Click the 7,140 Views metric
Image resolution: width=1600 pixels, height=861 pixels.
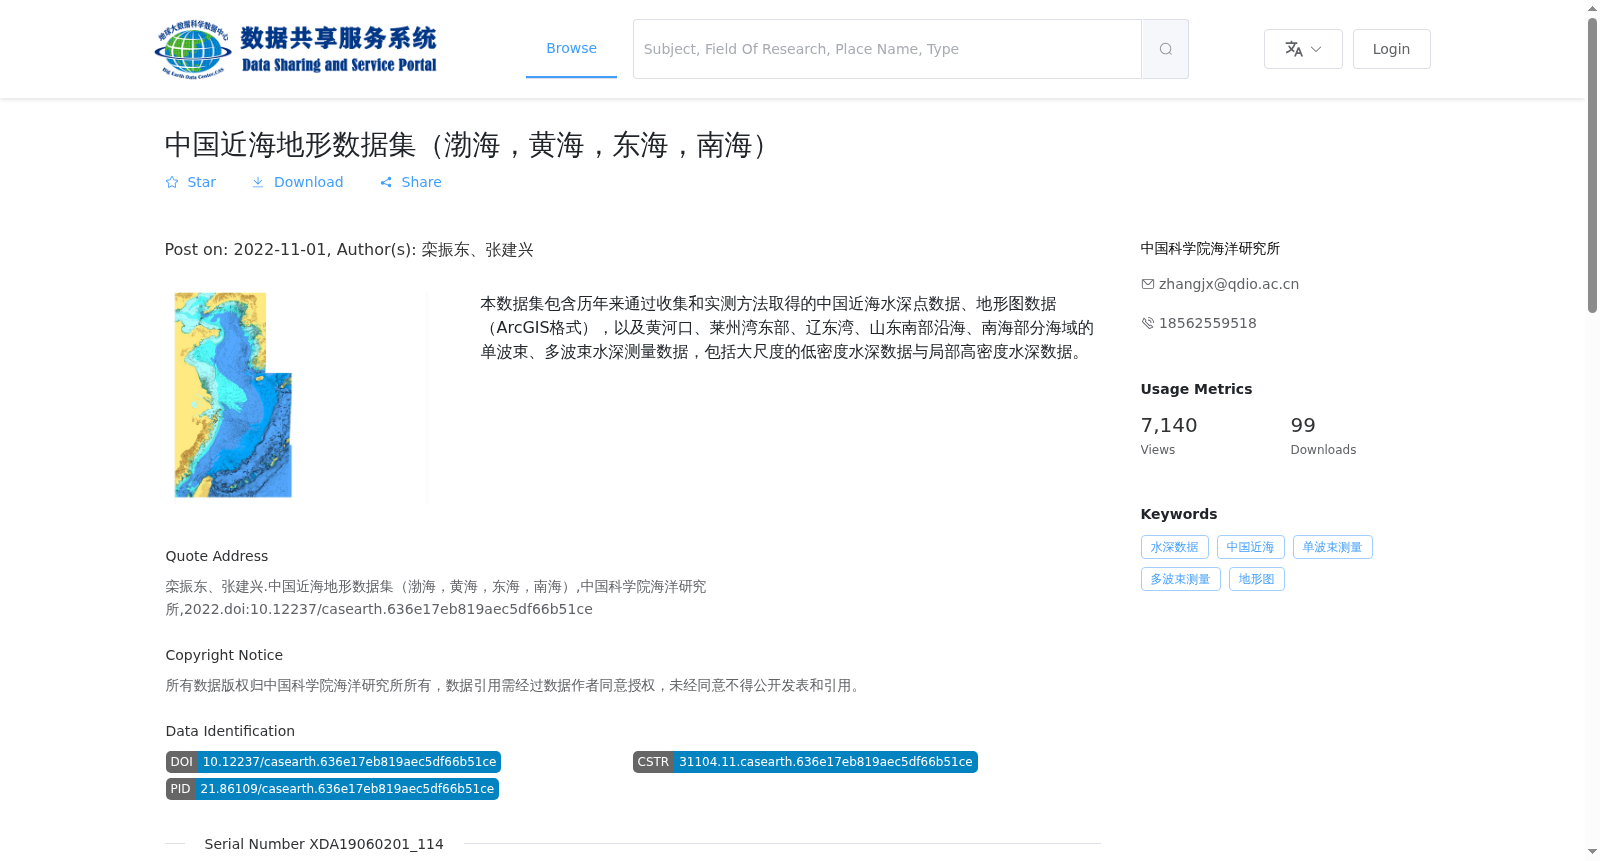click(x=1169, y=436)
